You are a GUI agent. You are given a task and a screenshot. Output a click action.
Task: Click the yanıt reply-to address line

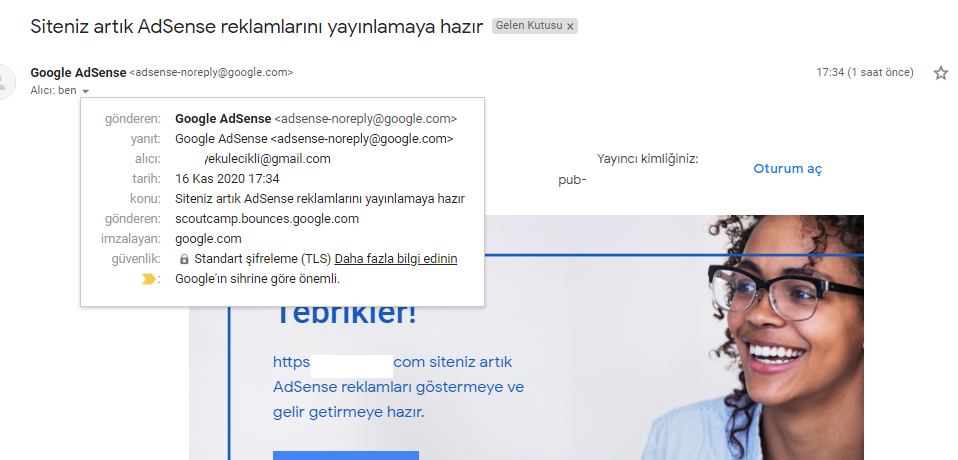pos(314,139)
